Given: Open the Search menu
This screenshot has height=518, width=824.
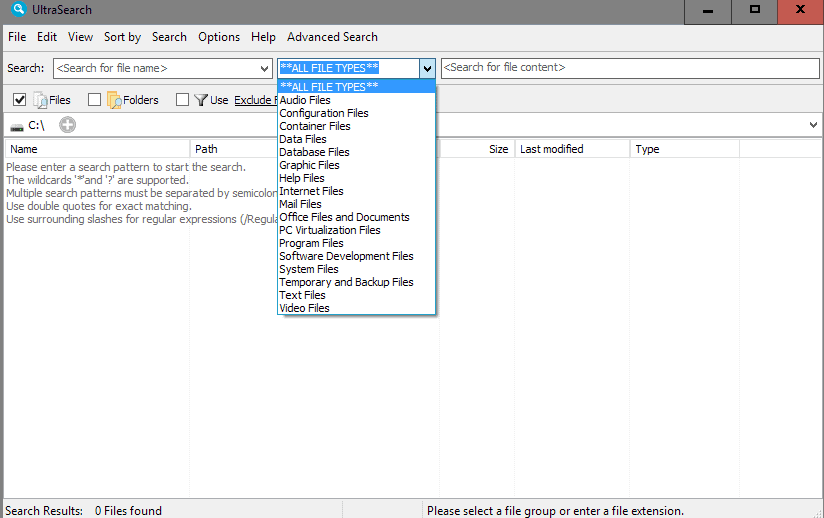Looking at the screenshot, I should coord(169,37).
